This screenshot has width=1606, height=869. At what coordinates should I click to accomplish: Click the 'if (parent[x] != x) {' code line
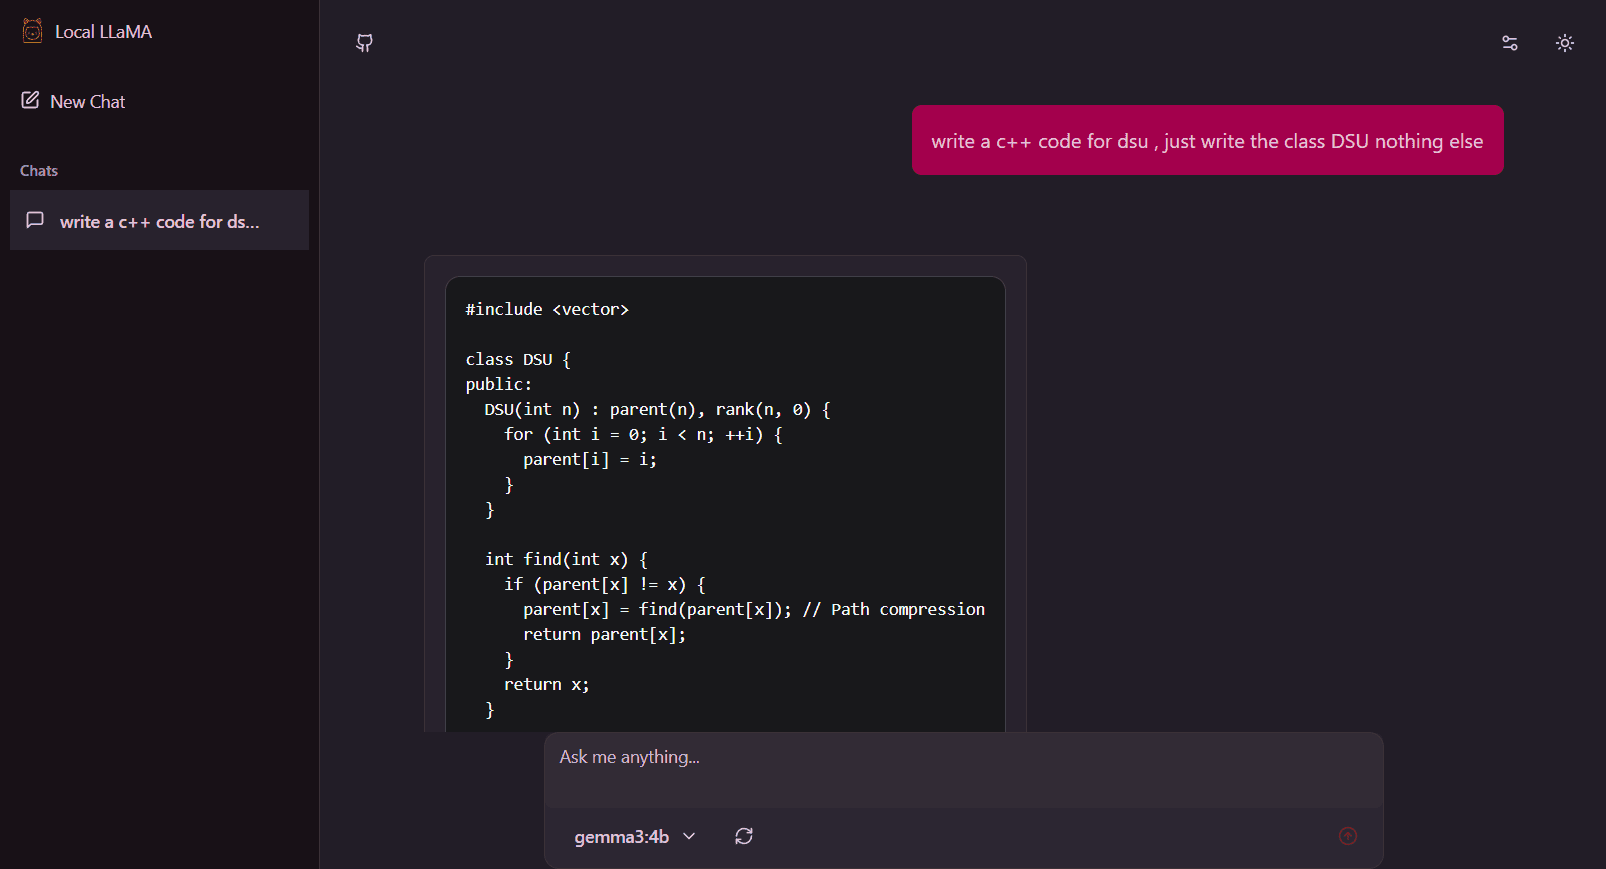605,585
